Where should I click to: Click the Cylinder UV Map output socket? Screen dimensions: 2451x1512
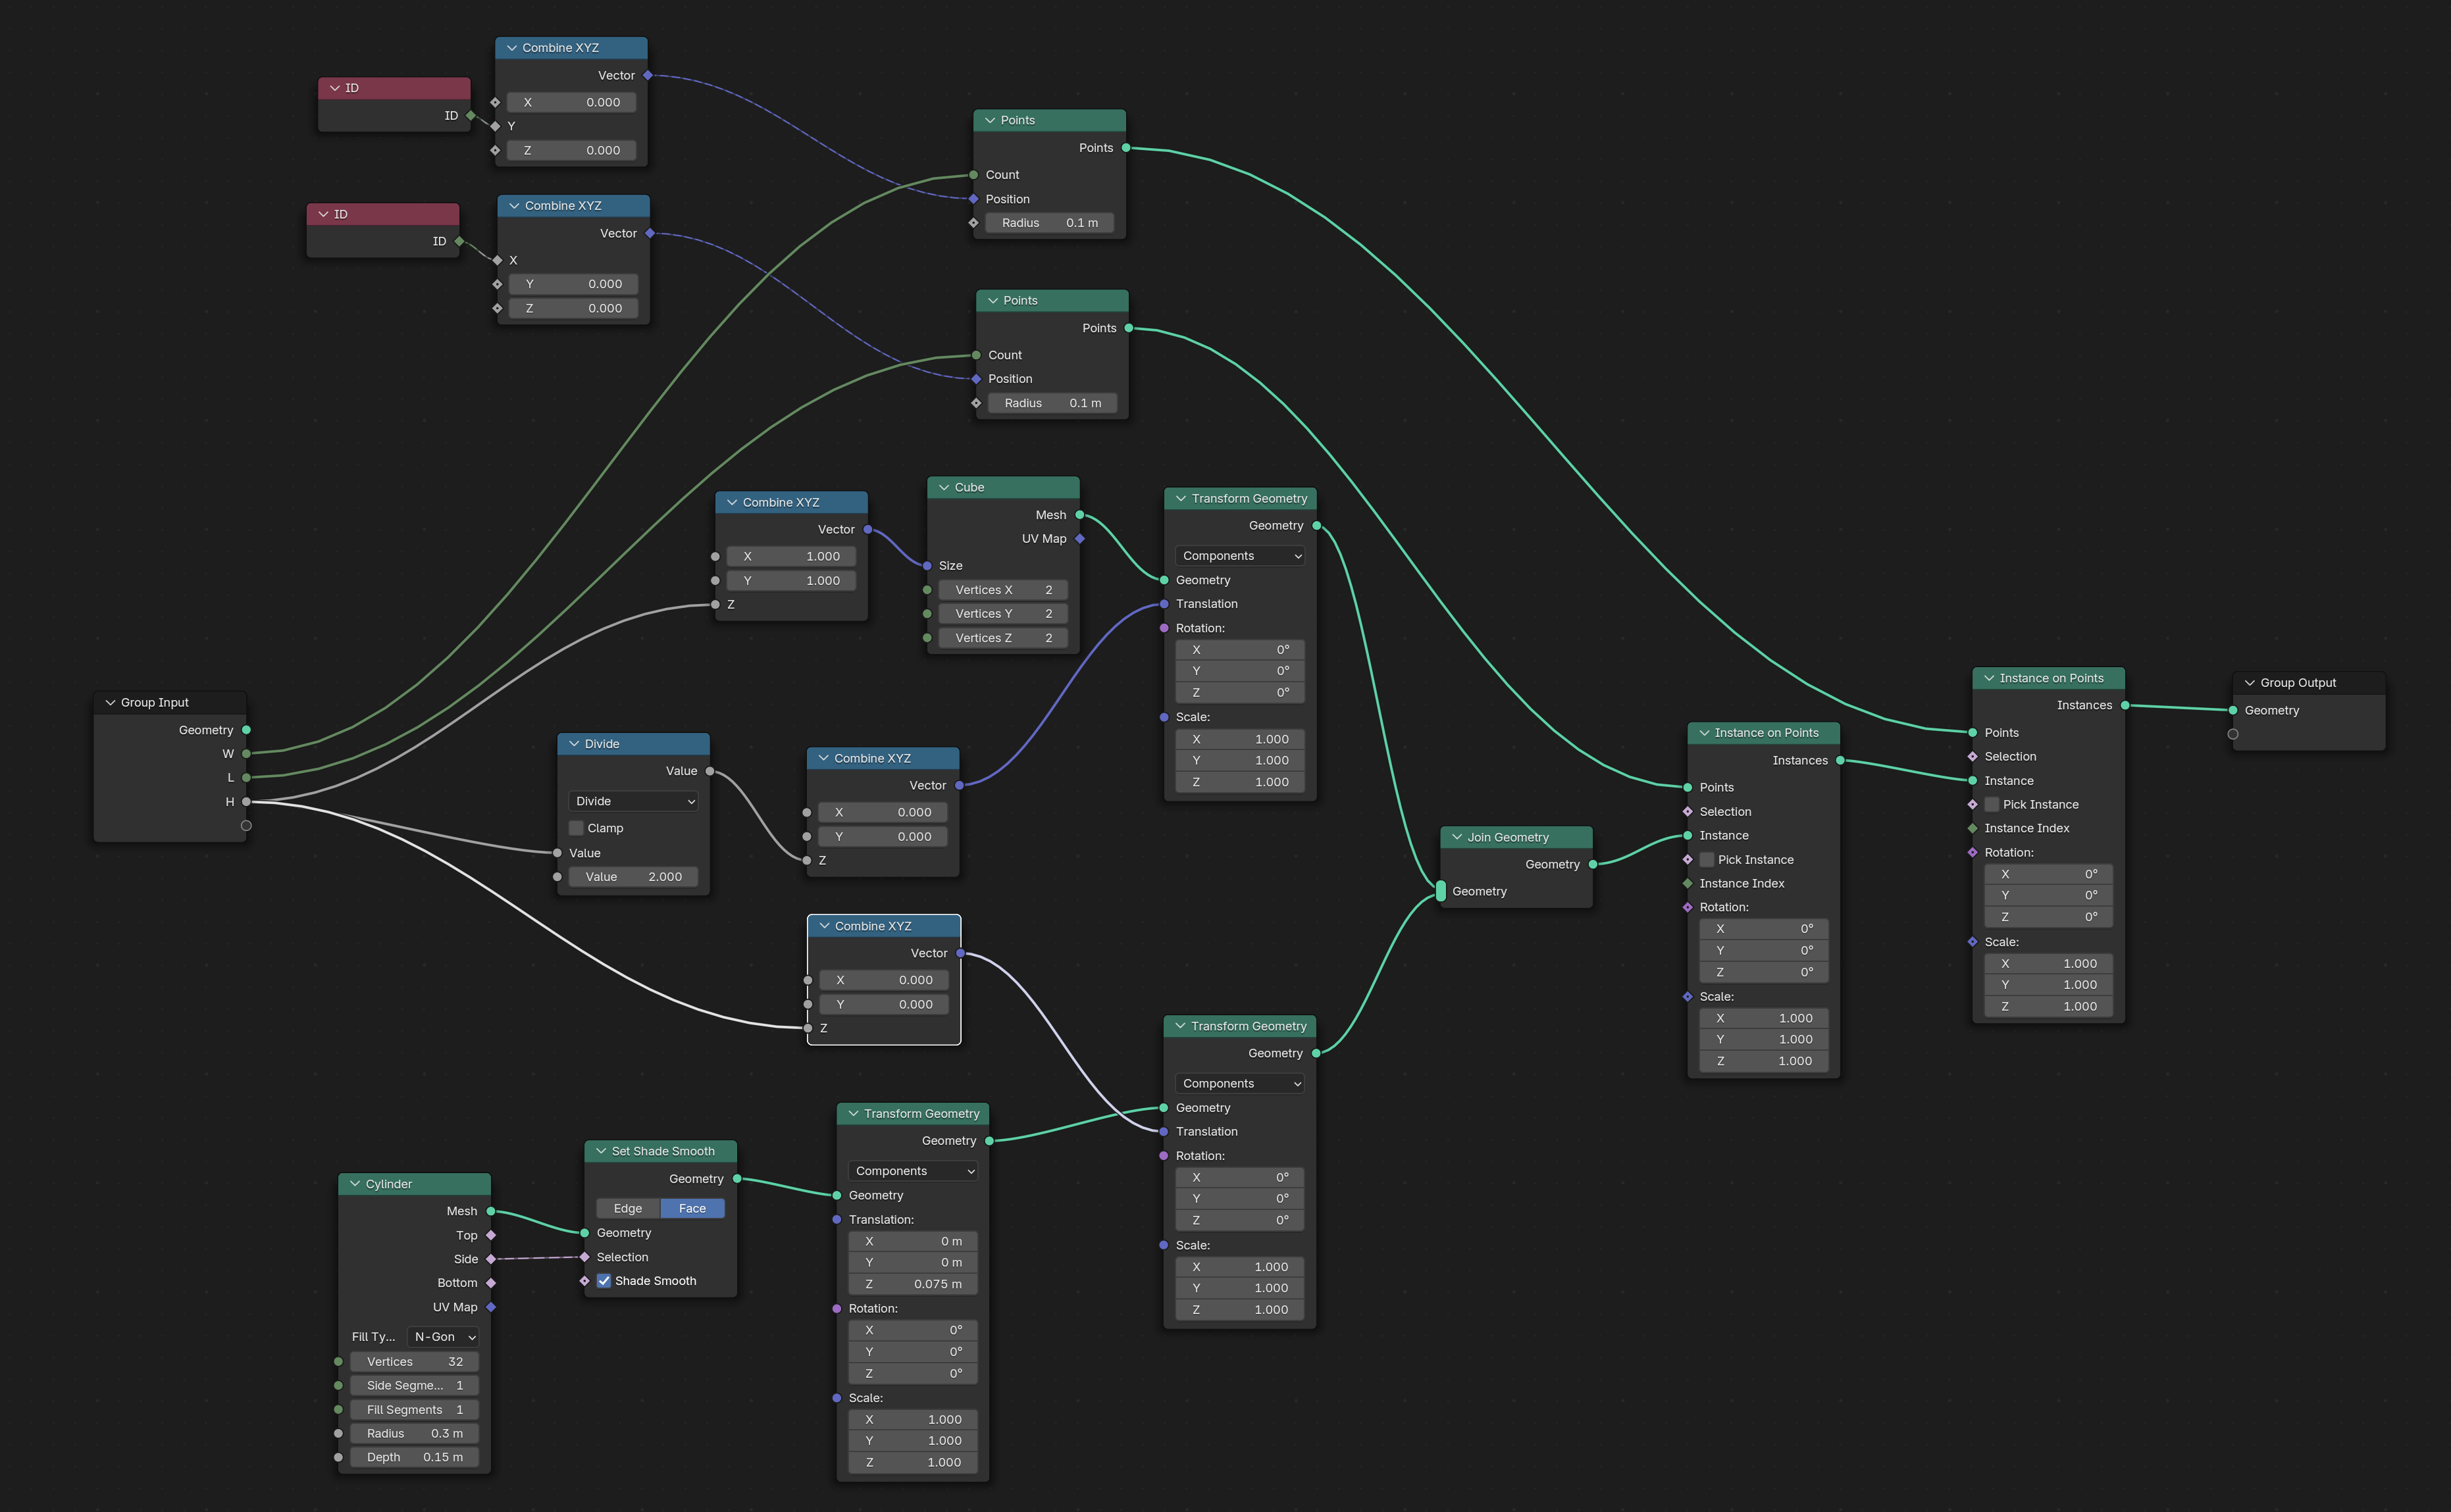coord(491,1307)
